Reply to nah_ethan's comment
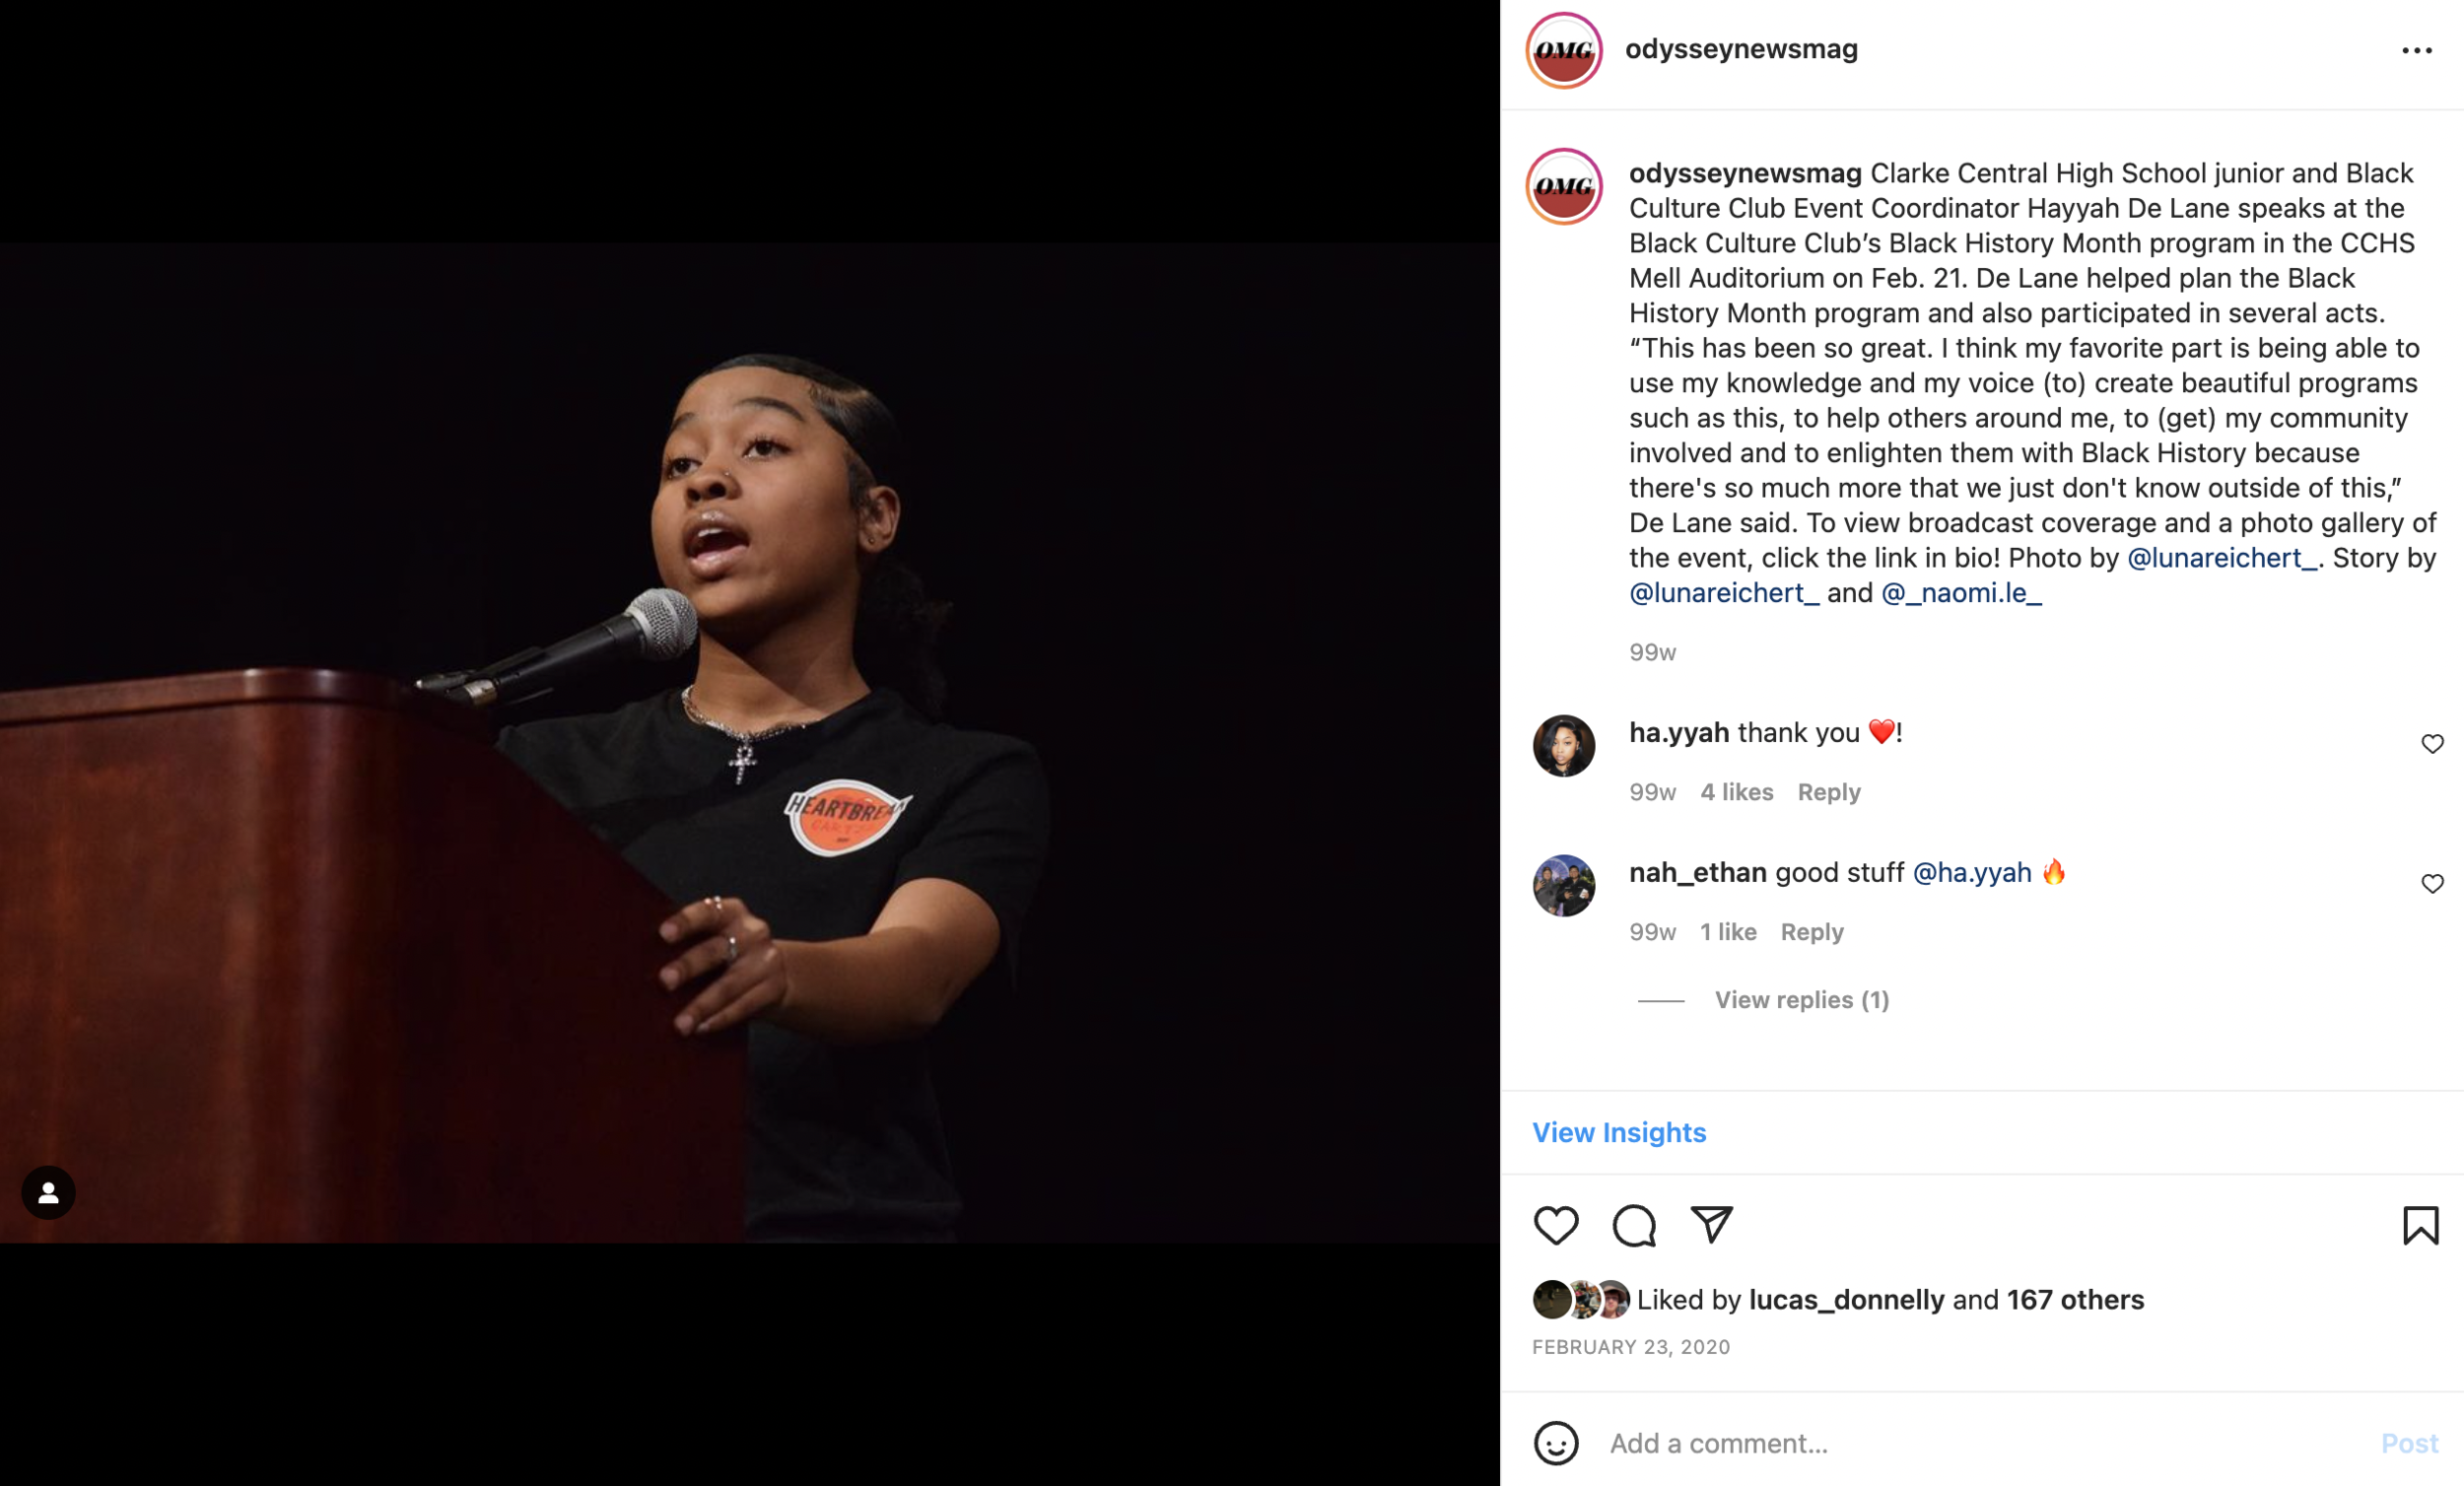This screenshot has height=1486, width=2464. [1812, 932]
